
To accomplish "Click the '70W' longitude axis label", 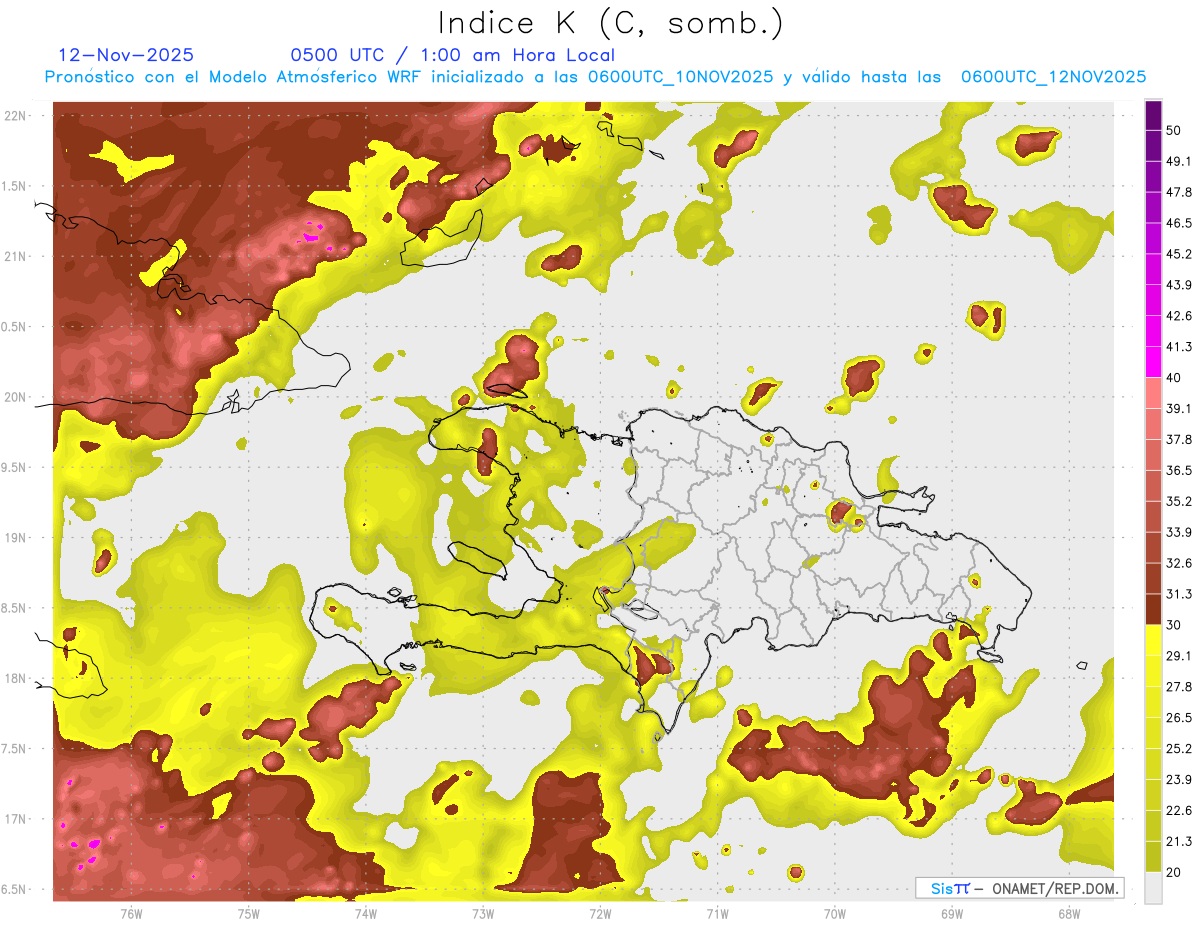I will tap(834, 914).
